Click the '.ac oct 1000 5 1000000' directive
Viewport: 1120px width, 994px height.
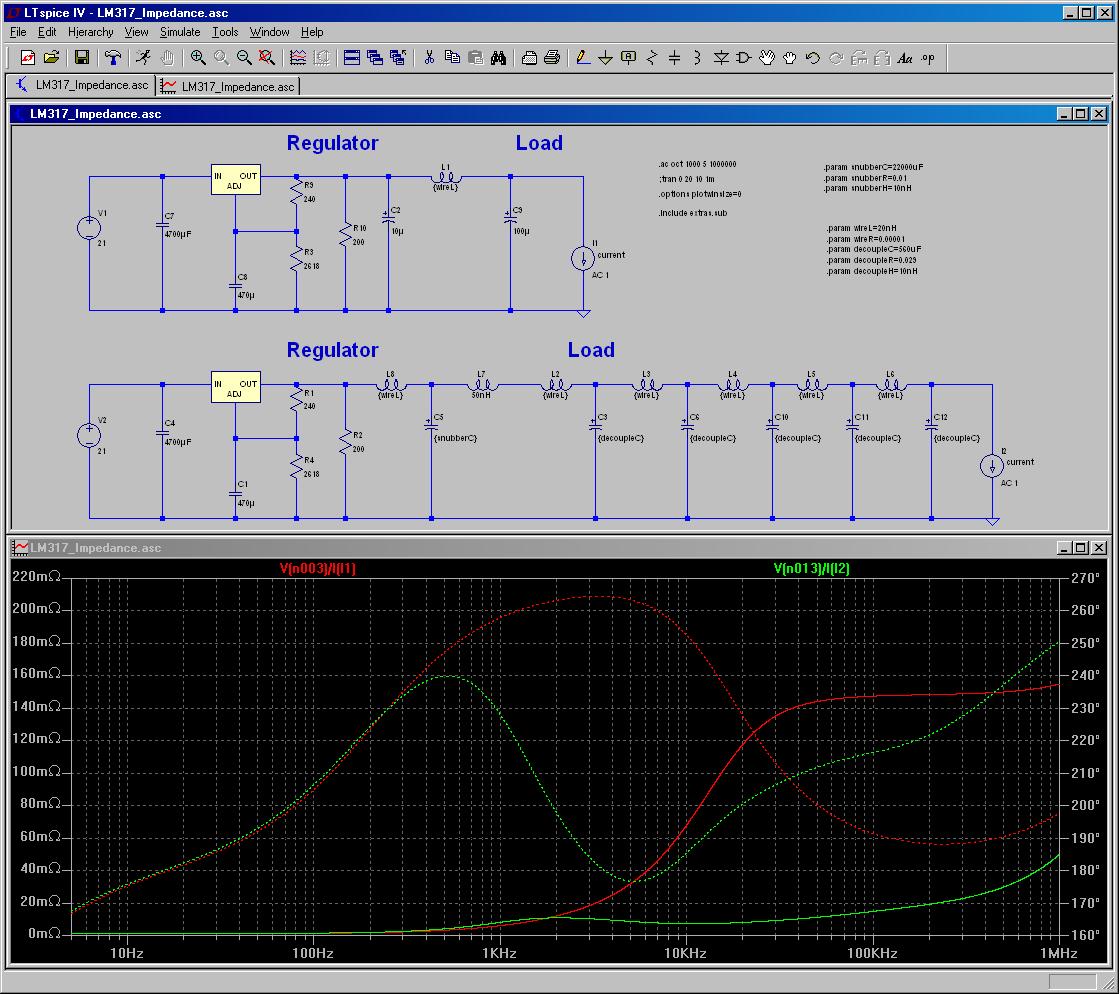[697, 164]
